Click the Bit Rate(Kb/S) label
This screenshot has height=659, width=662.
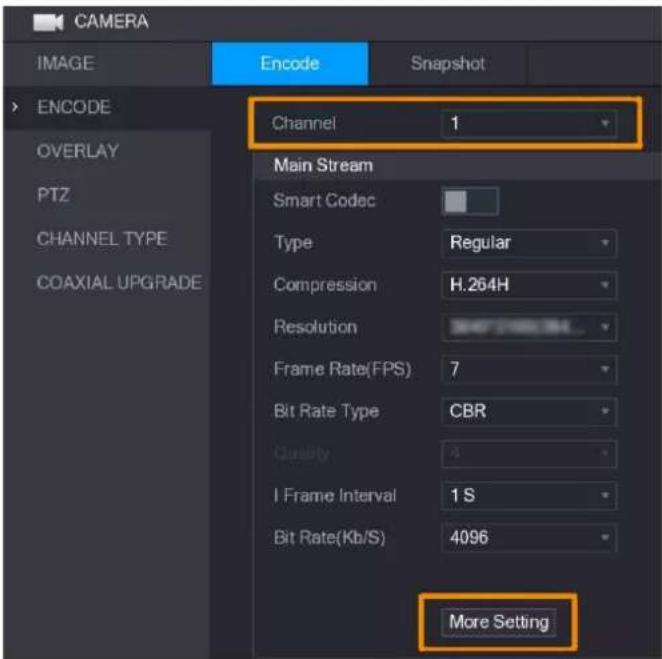[329, 537]
